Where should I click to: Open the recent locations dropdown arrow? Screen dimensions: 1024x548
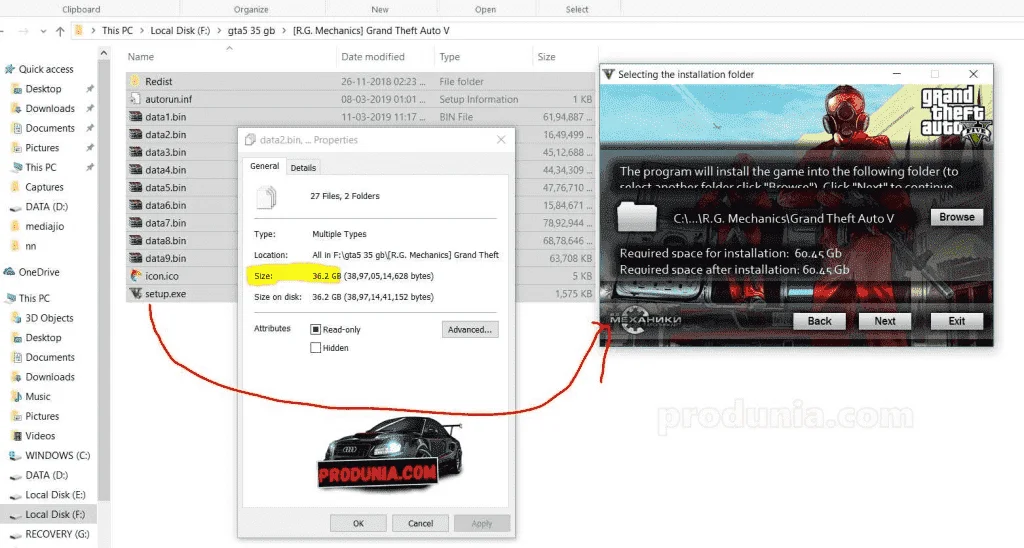(x=43, y=31)
